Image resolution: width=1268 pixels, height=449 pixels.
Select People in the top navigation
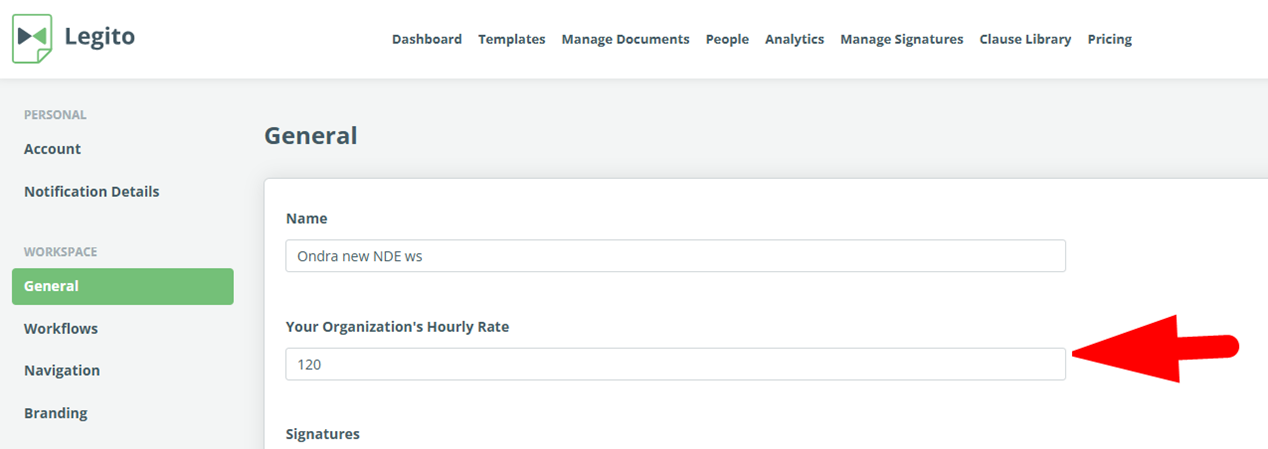pos(727,39)
